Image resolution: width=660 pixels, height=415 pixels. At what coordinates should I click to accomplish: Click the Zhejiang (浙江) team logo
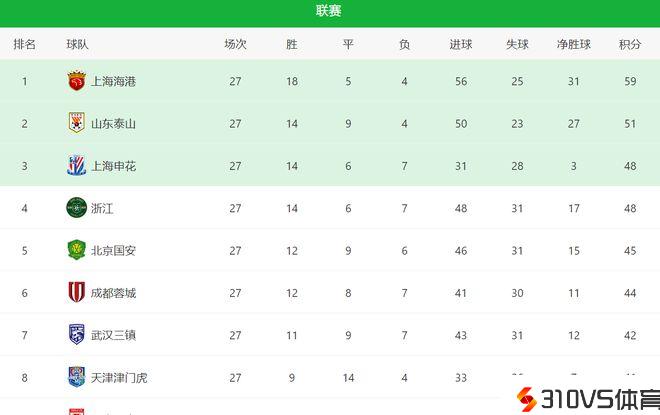[x=76, y=208]
